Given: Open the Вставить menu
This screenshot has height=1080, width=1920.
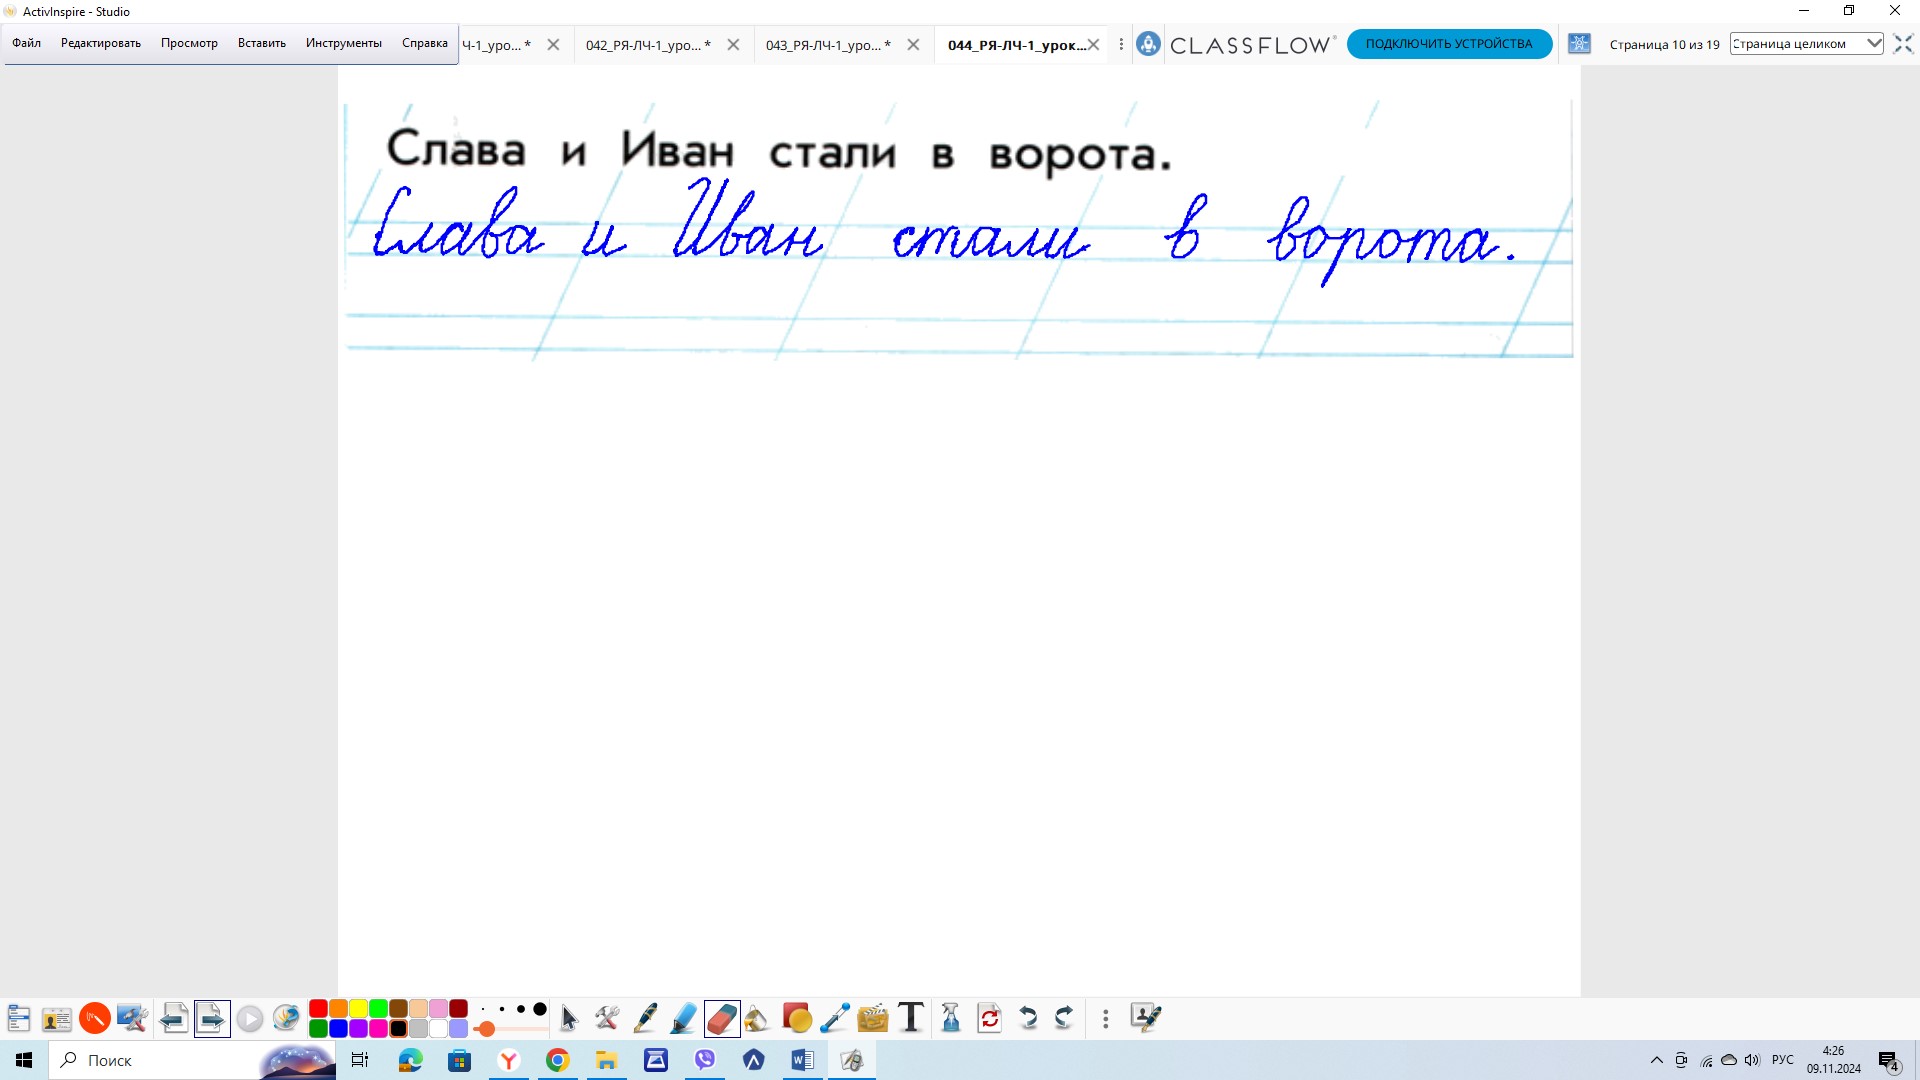Looking at the screenshot, I should coord(262,43).
